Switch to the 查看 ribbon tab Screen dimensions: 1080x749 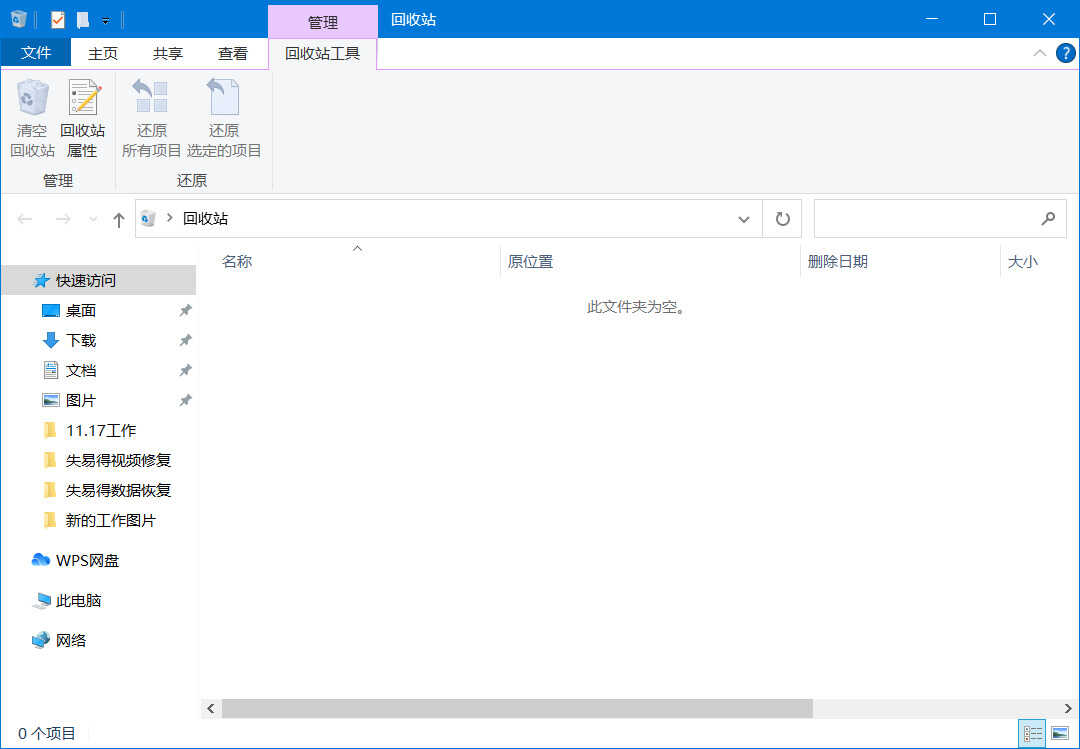coord(233,54)
